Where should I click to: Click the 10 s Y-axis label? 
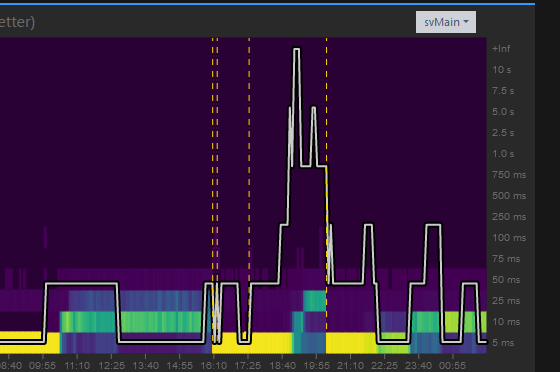(501, 70)
